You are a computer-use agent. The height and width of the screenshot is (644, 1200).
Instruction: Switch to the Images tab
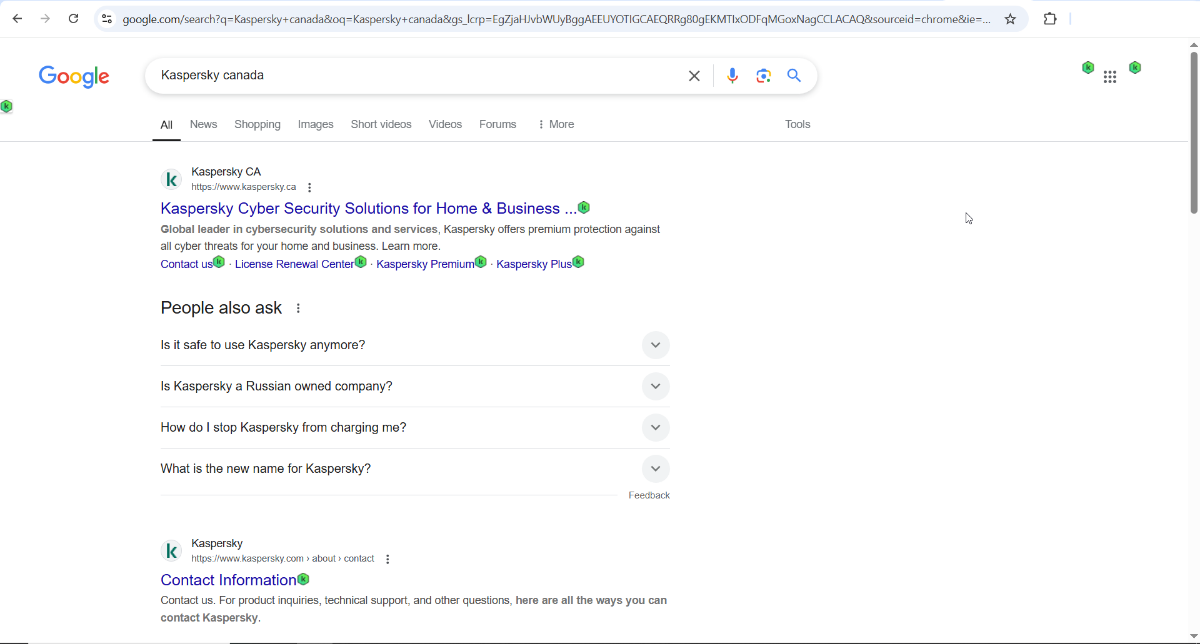pyautogui.click(x=315, y=125)
